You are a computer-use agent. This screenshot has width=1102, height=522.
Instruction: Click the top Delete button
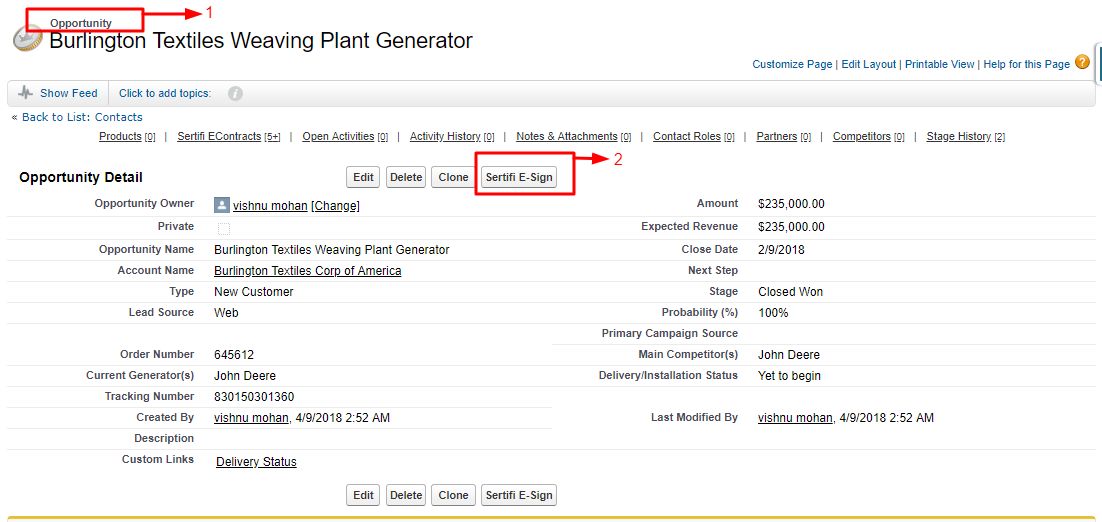click(406, 178)
